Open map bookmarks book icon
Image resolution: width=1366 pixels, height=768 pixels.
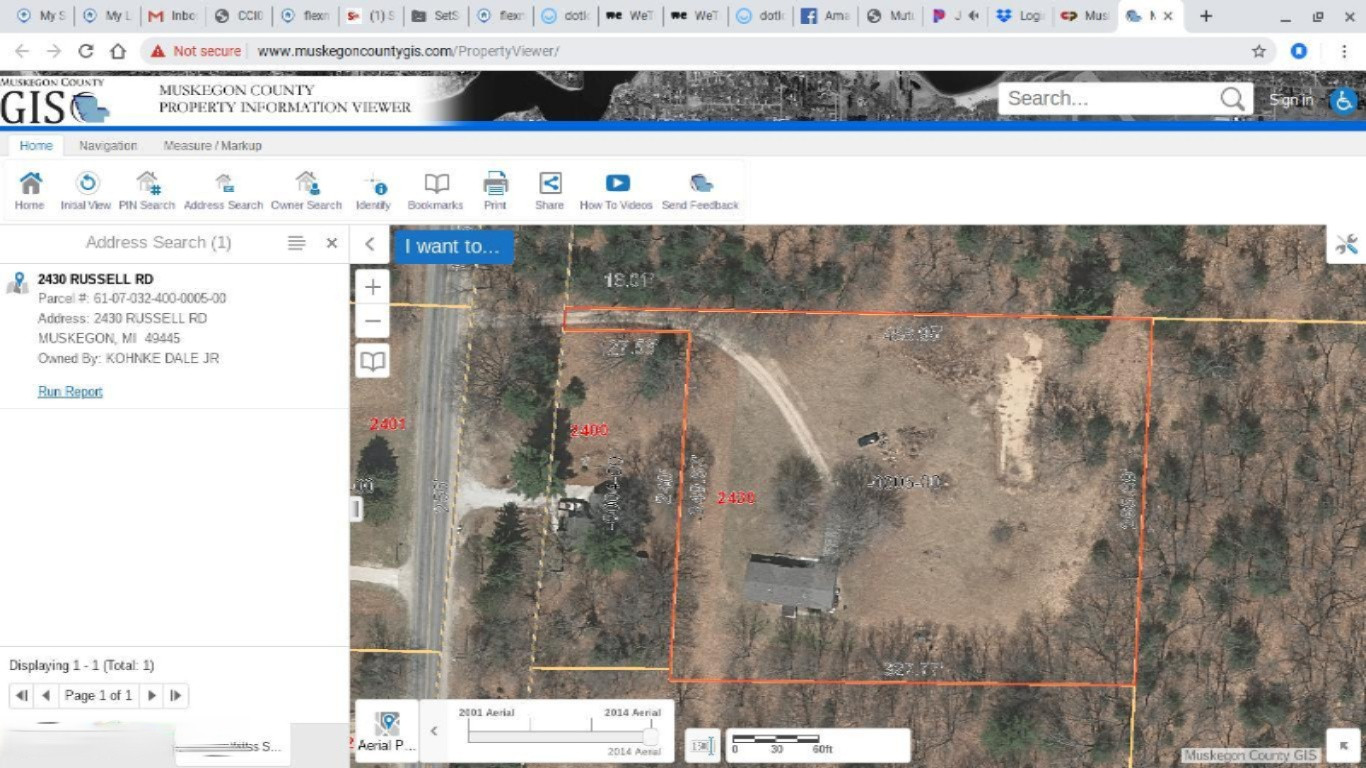pos(373,361)
